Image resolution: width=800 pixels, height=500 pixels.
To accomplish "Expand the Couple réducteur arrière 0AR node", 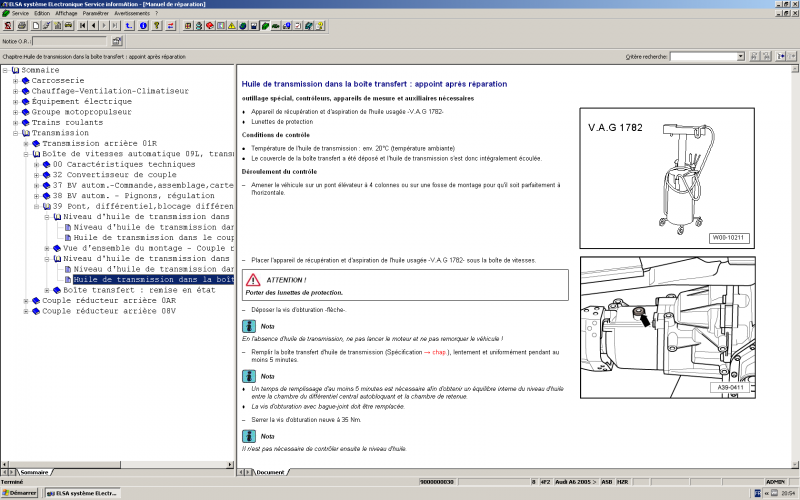I will pyautogui.click(x=25, y=300).
